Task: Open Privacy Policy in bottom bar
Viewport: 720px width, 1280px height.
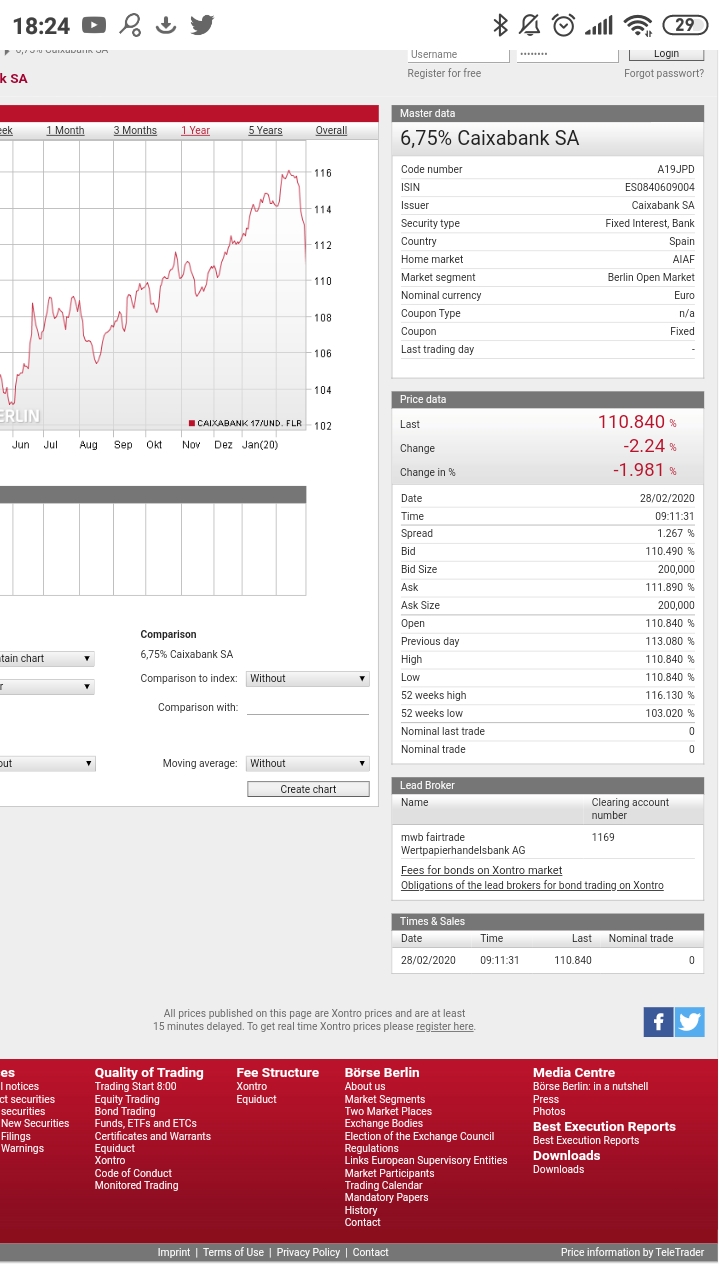Action: [308, 1252]
